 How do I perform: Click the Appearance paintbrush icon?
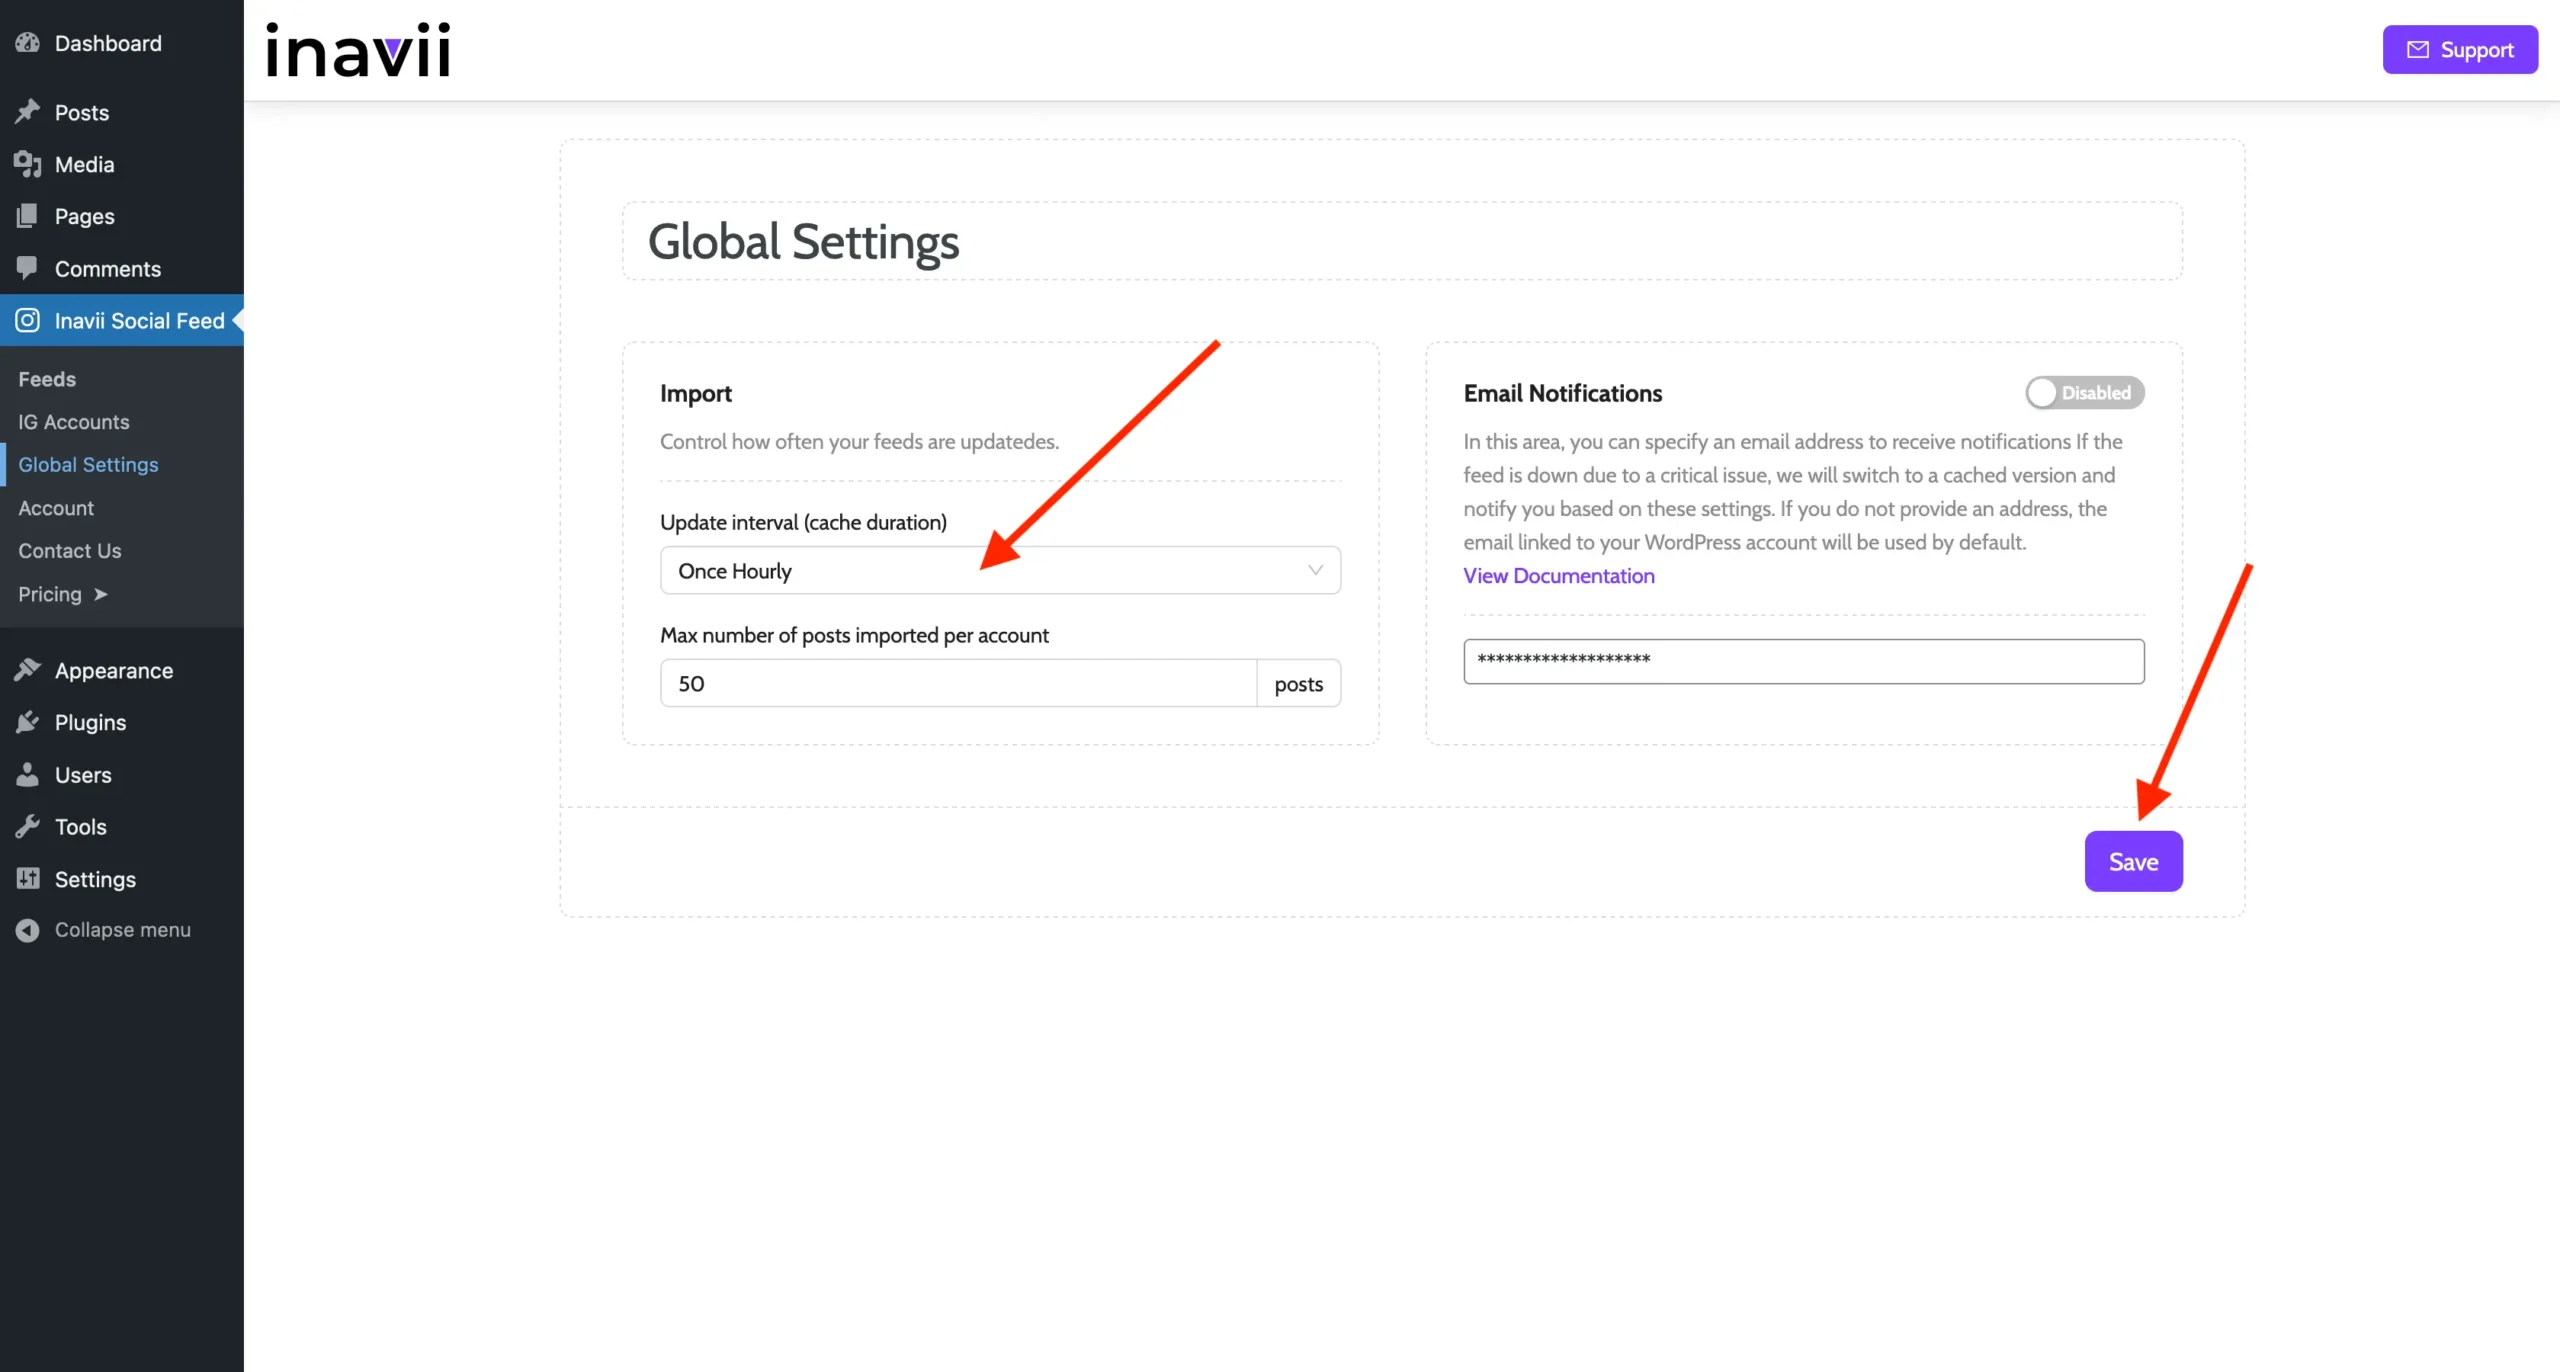click(x=28, y=670)
